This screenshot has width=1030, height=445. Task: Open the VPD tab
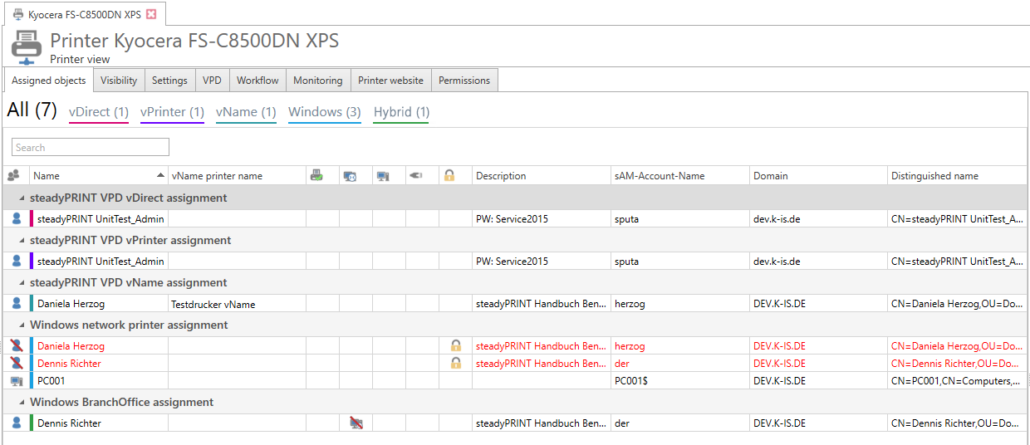(212, 80)
